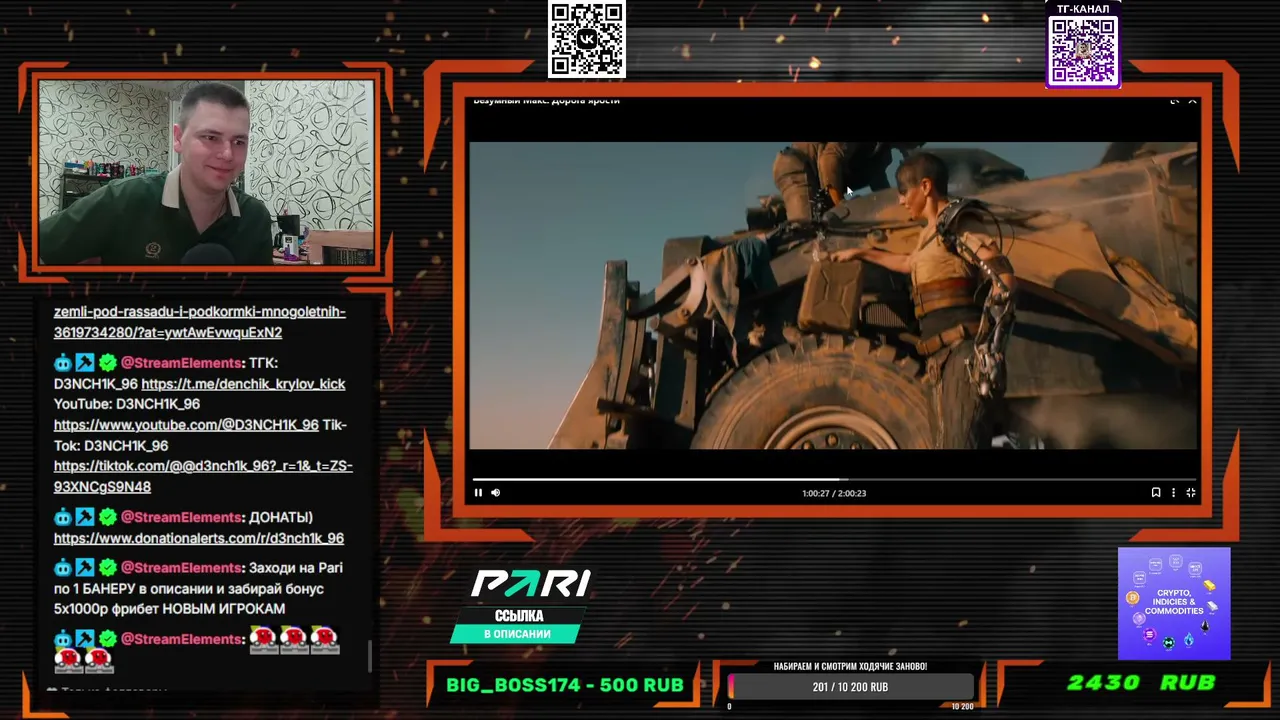Screen dimensions: 1280x720
Task: Click the streamer's webcam feed
Action: coord(206,172)
